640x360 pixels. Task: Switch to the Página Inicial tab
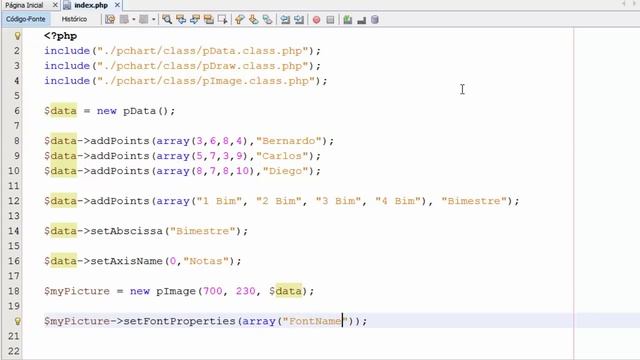click(24, 5)
